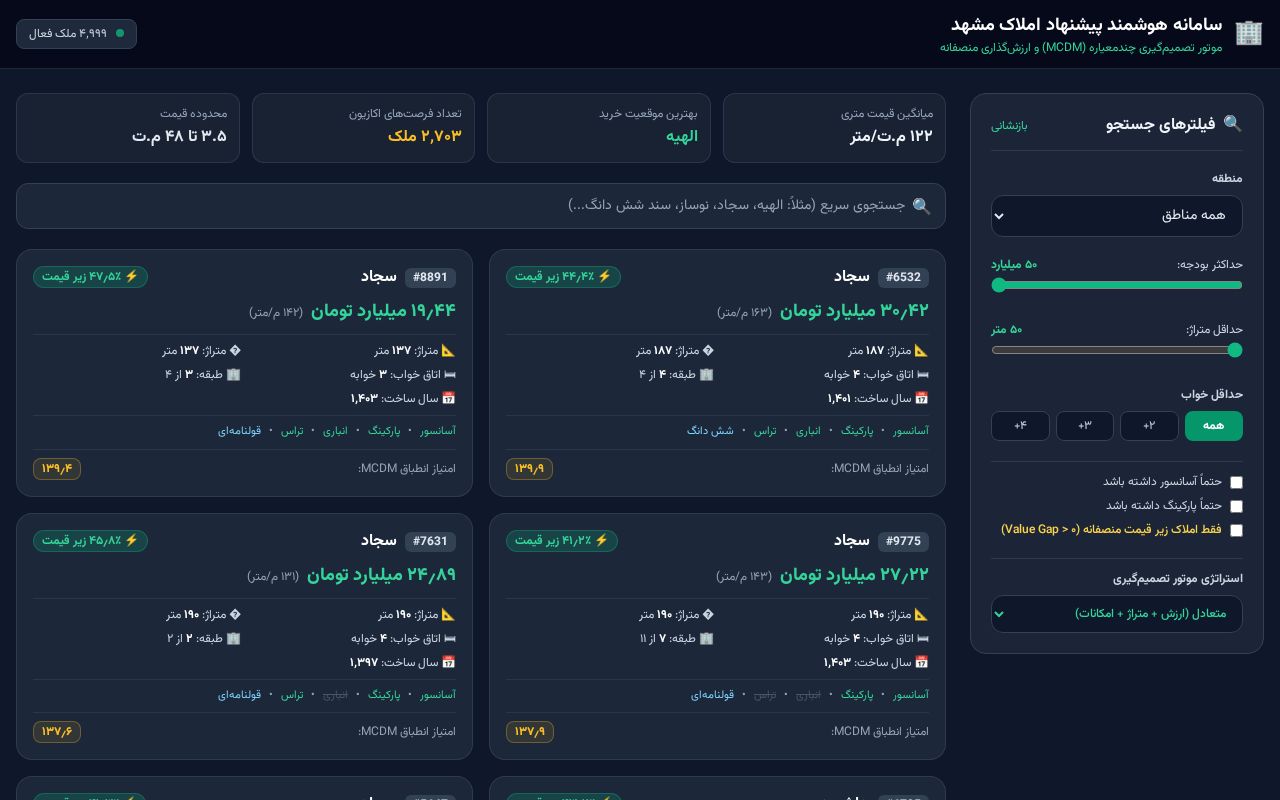Viewport: 1280px width, 800px height.
Task: Click the building logo icon in the header
Action: (x=1249, y=33)
